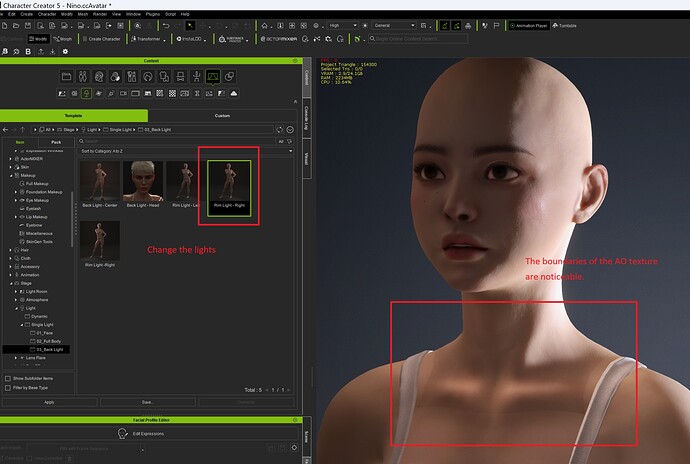The width and height of the screenshot is (690, 464).
Task: Open the Sort by Category A to Z dropdown
Action: coord(186,151)
